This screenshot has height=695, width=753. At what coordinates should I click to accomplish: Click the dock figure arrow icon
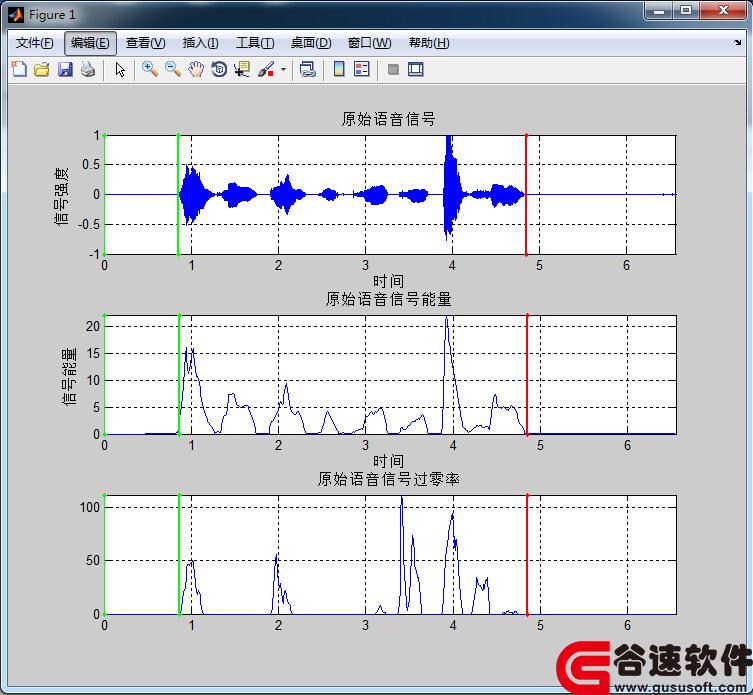738,43
